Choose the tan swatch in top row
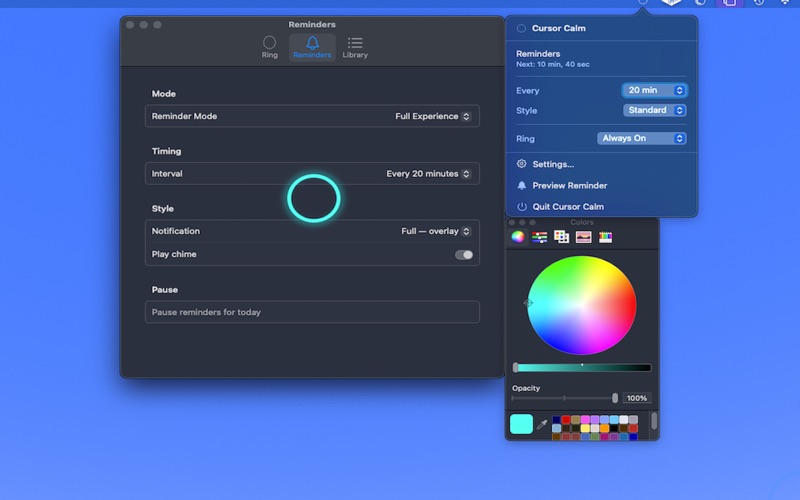 [x=576, y=419]
